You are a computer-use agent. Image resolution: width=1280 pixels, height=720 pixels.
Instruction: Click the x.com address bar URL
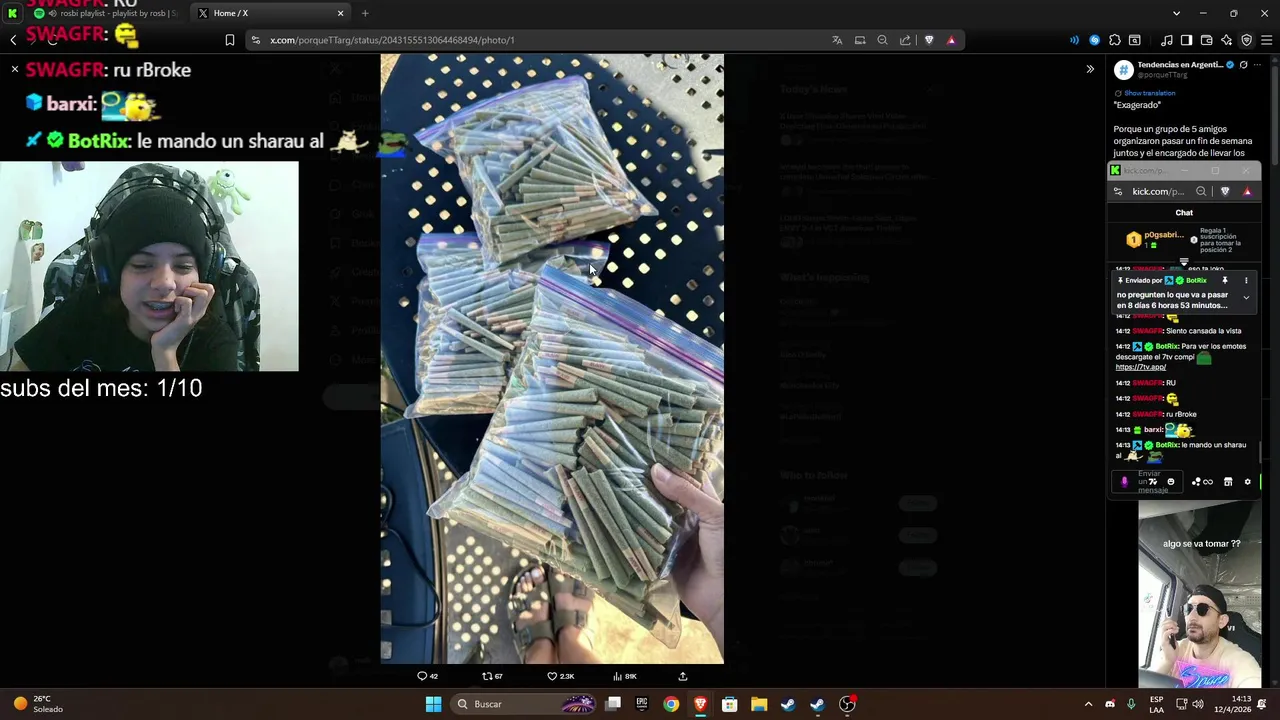[392, 40]
